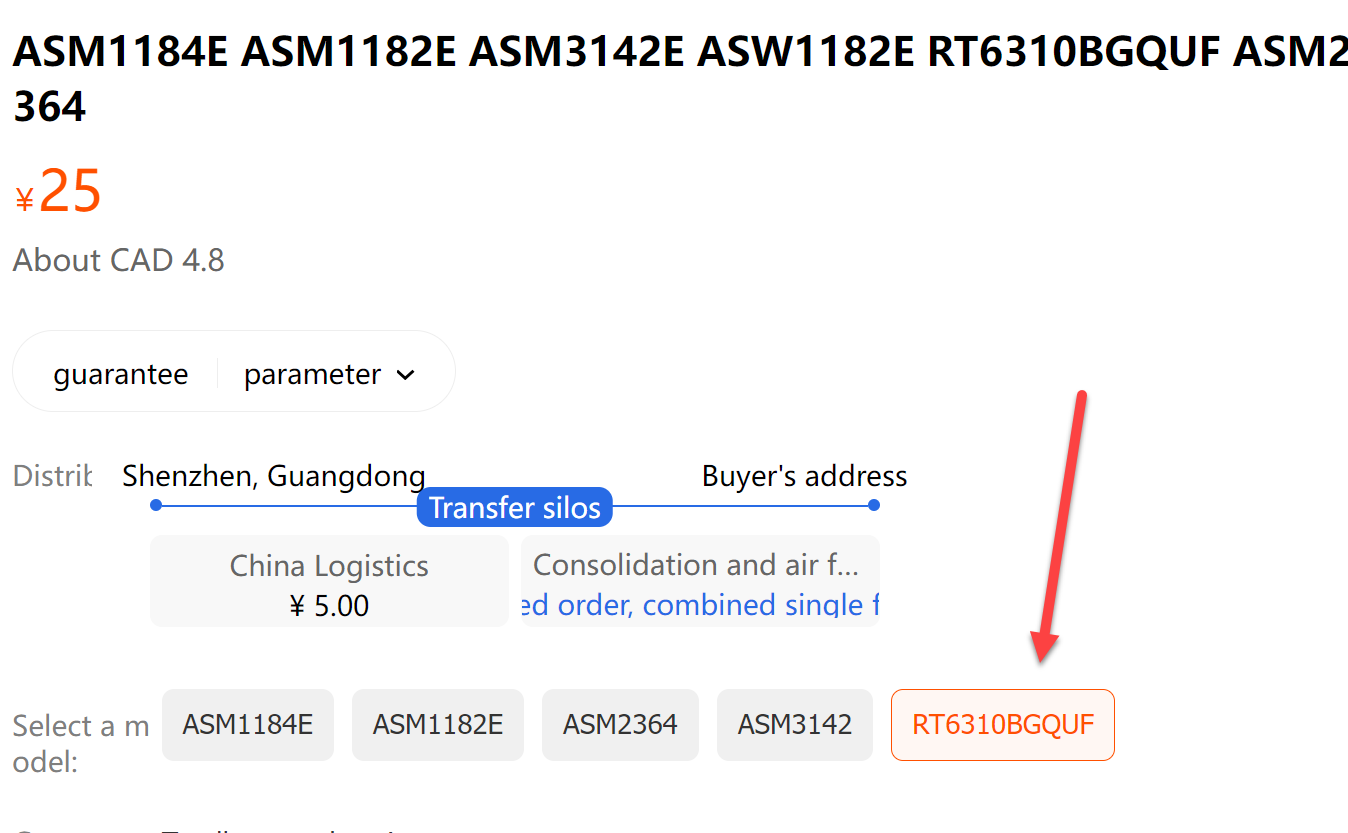The width and height of the screenshot is (1348, 833).
Task: Click the orange yen currency symbol
Action: tap(25, 200)
